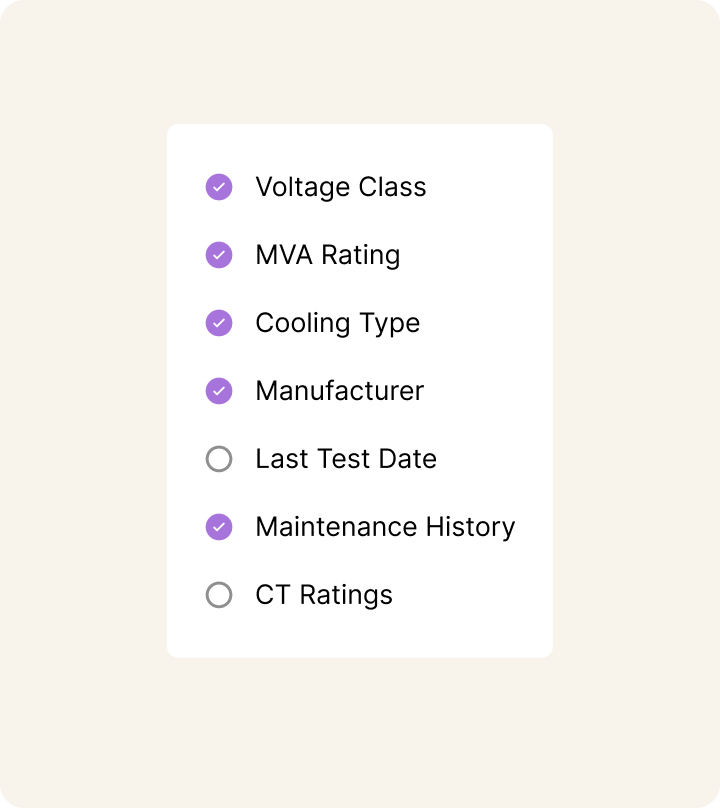This screenshot has width=720, height=808.
Task: Click the checked circle beside Maintenance History
Action: pyautogui.click(x=218, y=526)
